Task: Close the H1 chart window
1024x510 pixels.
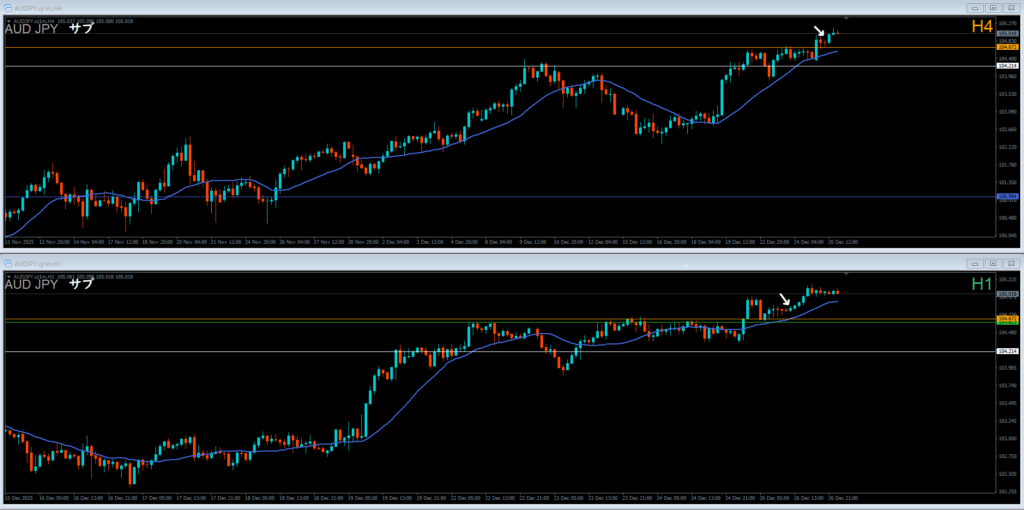Action: click(x=1009, y=262)
